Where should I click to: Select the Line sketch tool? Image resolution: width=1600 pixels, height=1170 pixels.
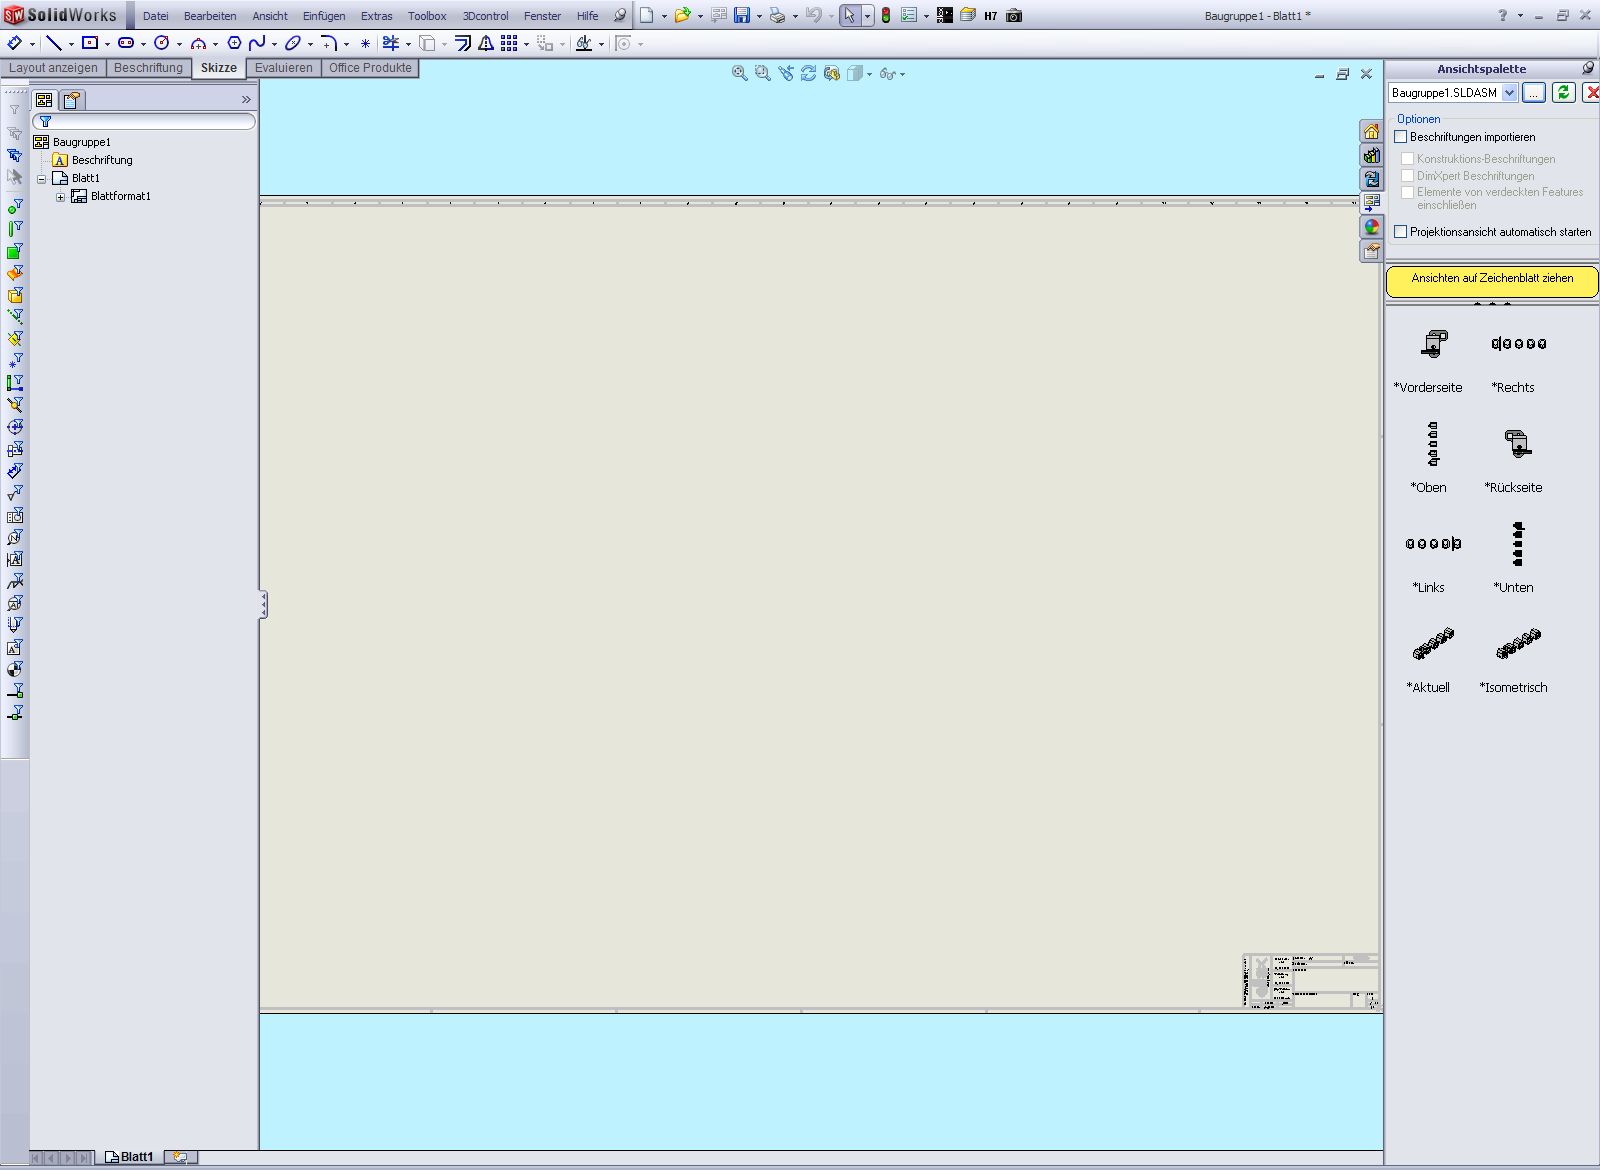pos(54,43)
